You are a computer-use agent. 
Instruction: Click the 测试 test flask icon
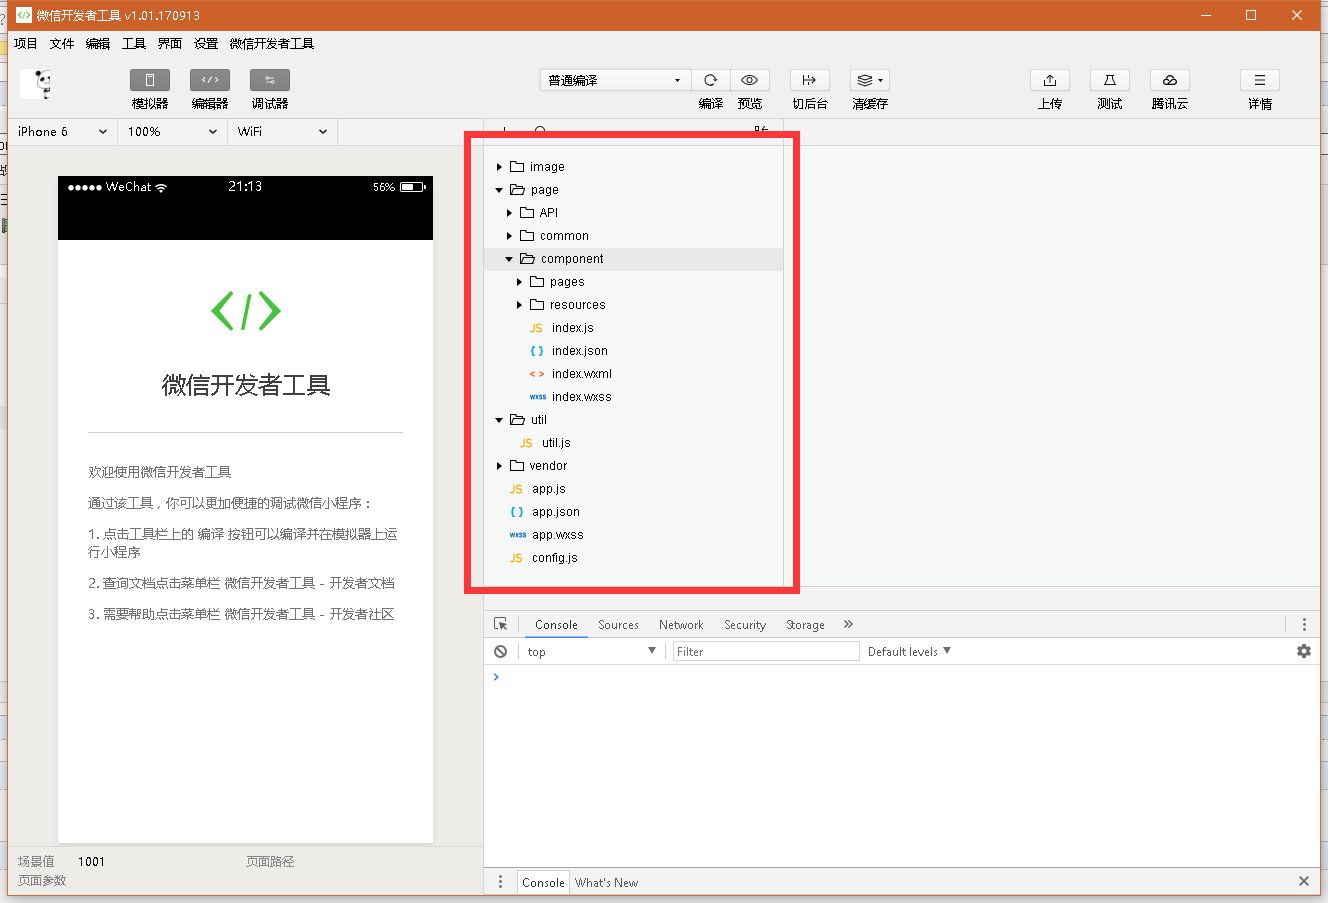pos(1110,80)
